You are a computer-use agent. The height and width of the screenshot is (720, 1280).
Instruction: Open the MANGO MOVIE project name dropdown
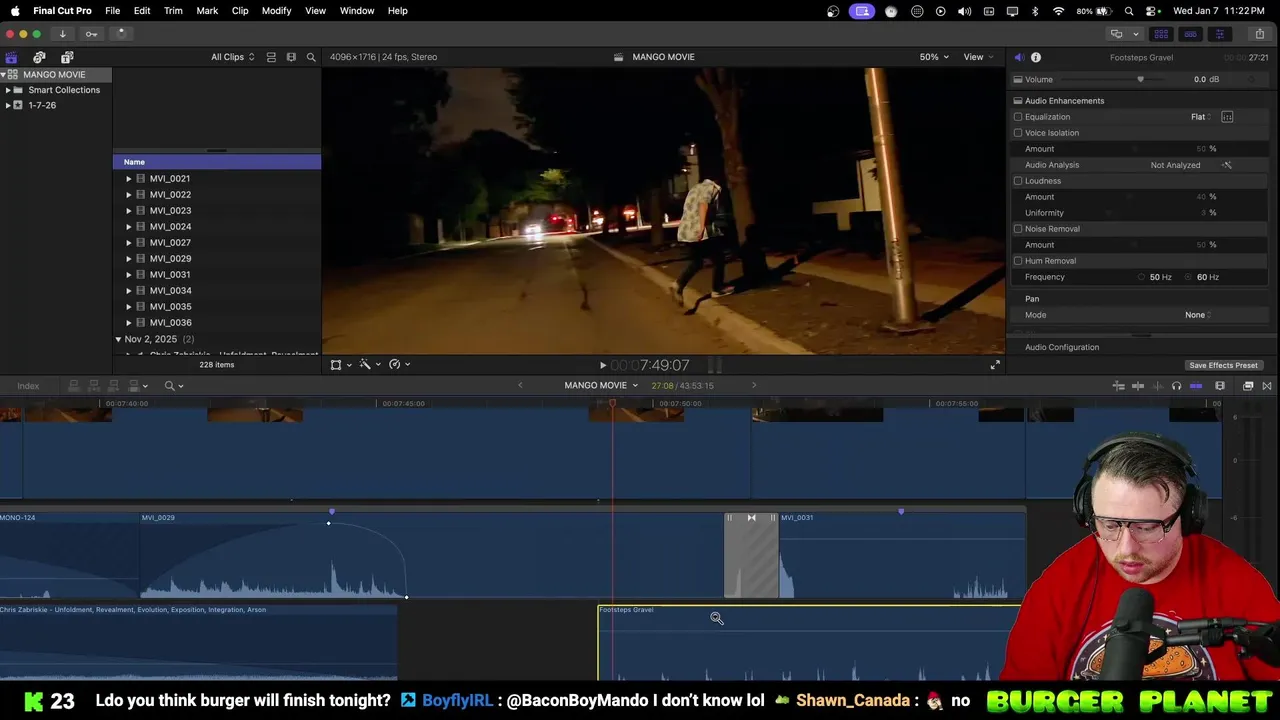(x=601, y=385)
